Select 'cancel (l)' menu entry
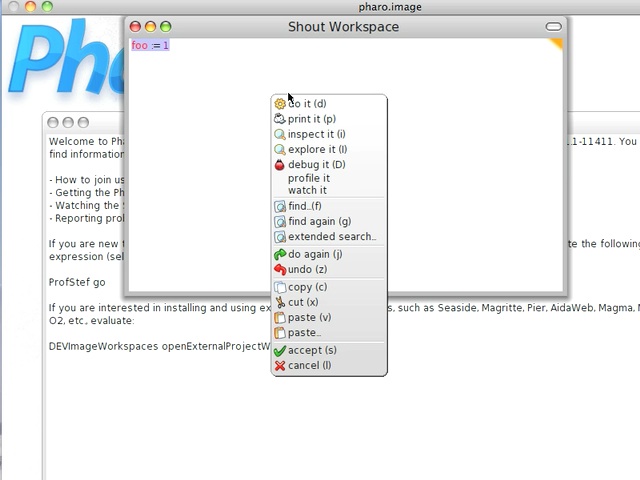This screenshot has width=640, height=480. point(329,365)
